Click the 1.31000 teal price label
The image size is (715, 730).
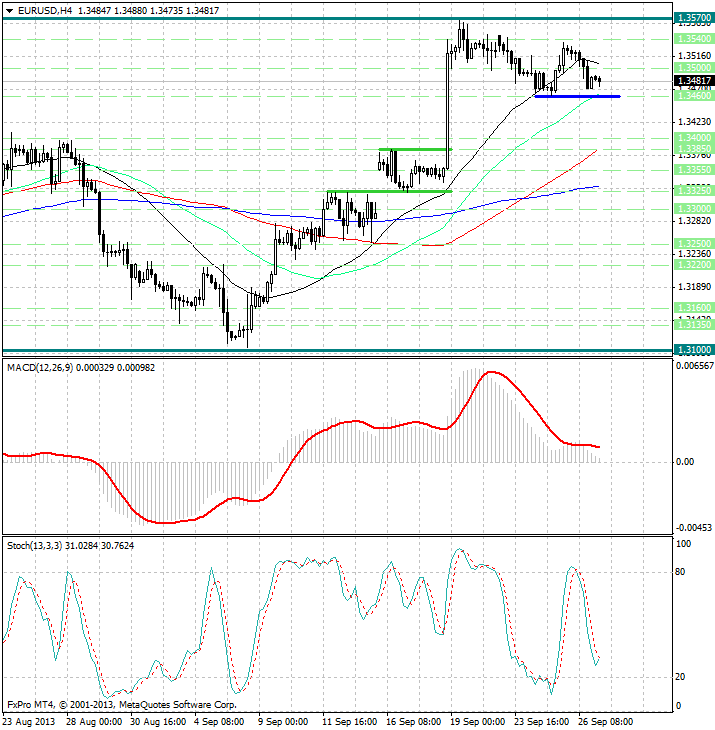tap(694, 350)
